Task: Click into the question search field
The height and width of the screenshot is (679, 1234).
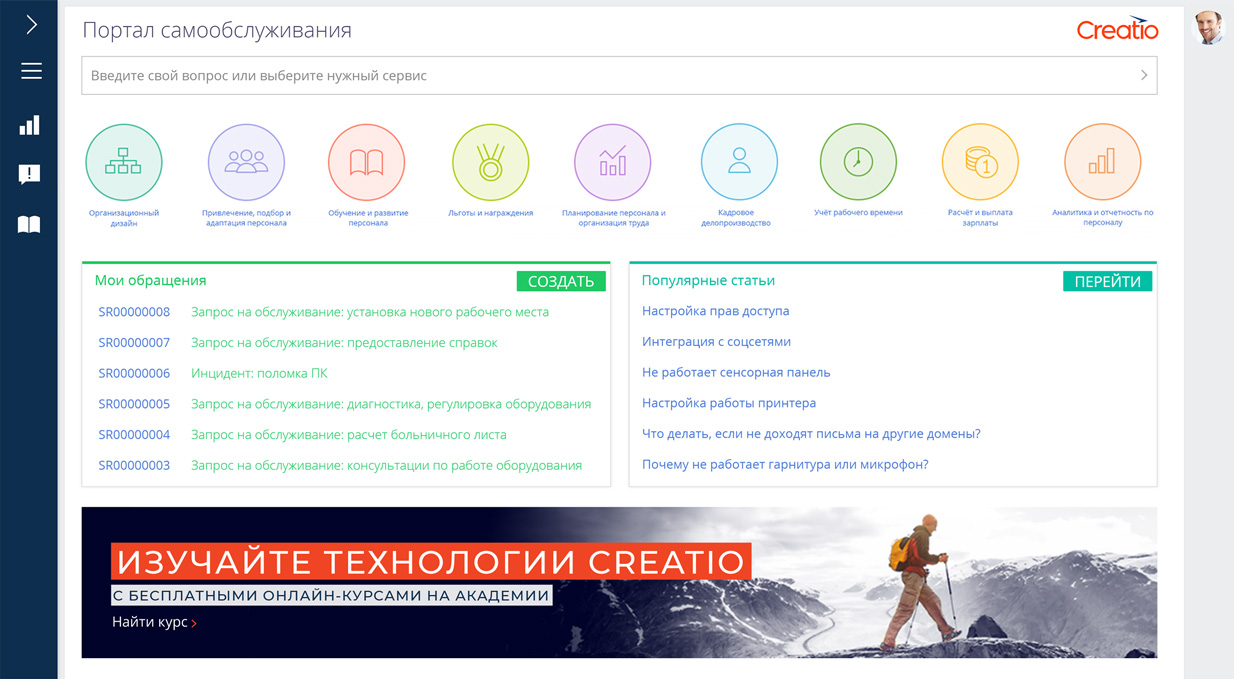Action: point(619,75)
